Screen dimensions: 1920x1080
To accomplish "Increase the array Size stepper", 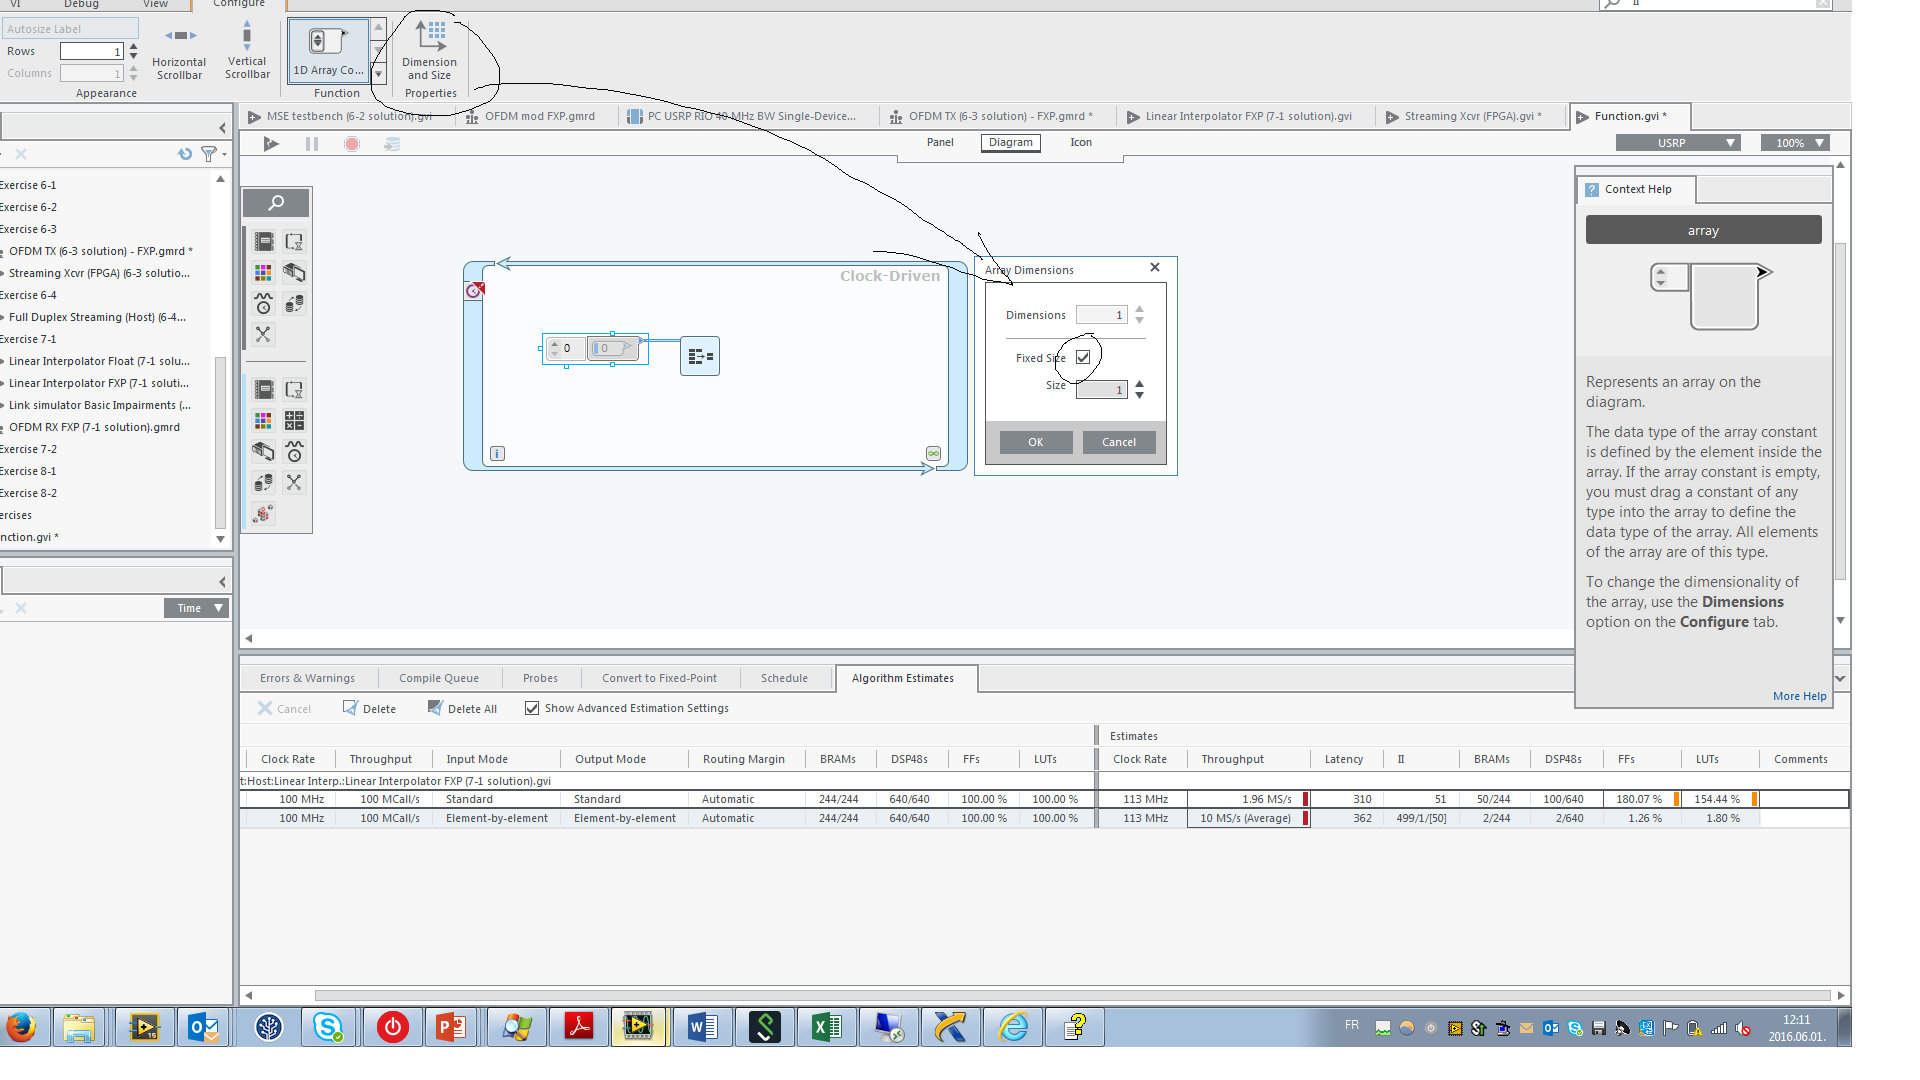I will pyautogui.click(x=1139, y=384).
